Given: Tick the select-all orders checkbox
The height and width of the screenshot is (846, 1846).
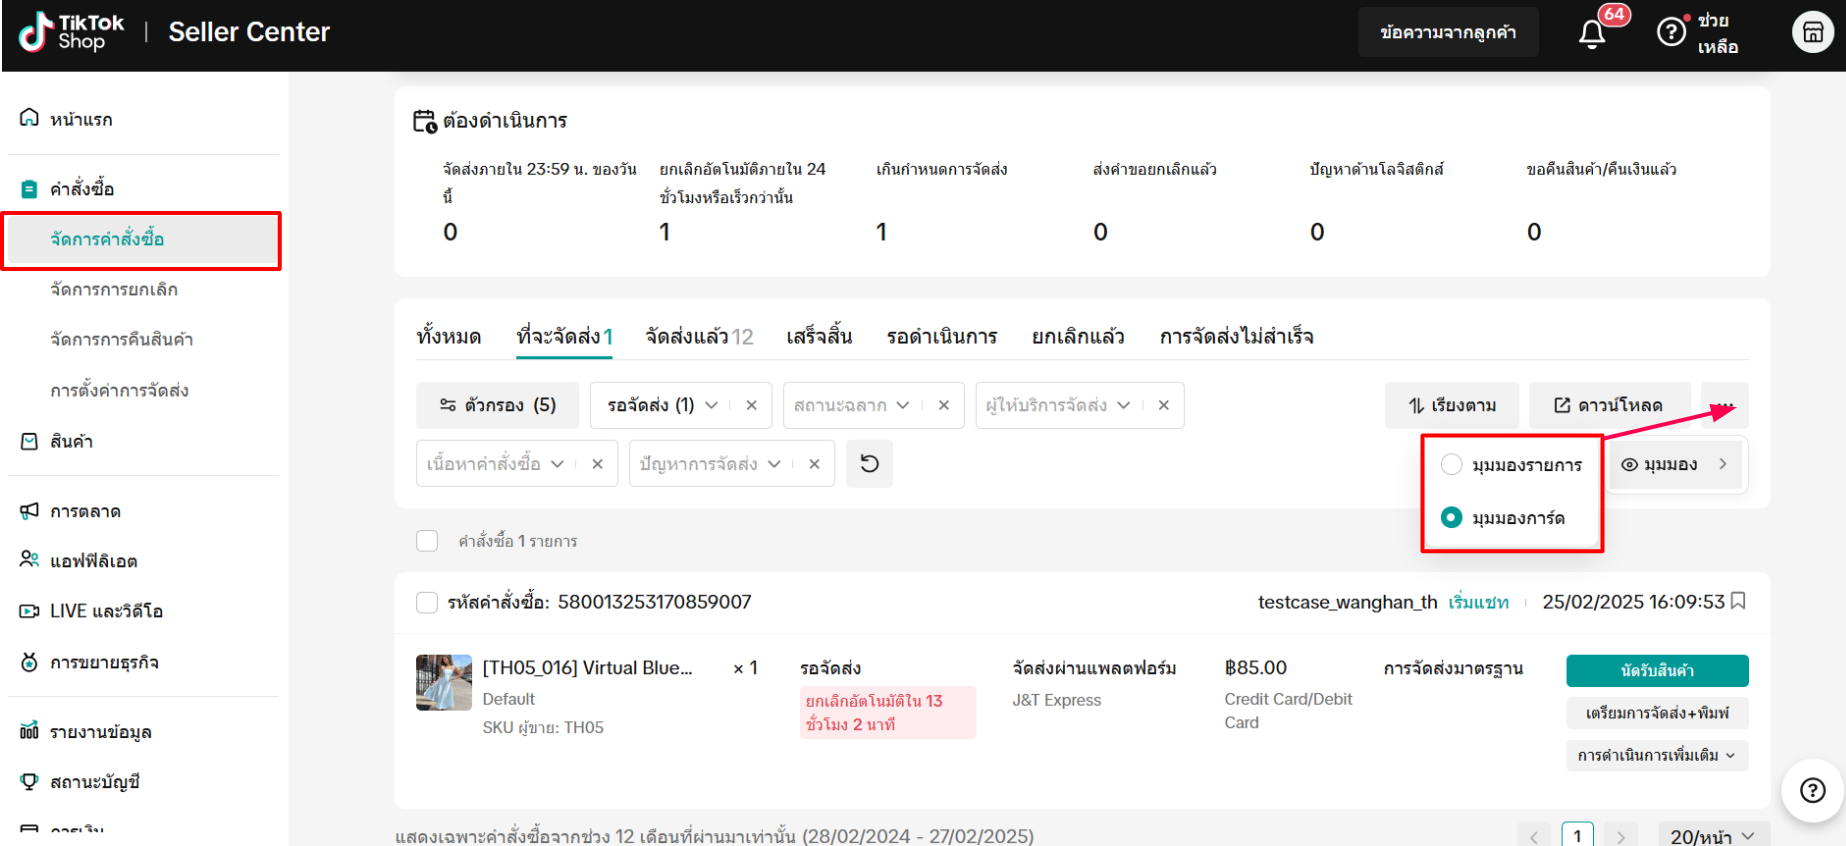Looking at the screenshot, I should pos(427,541).
